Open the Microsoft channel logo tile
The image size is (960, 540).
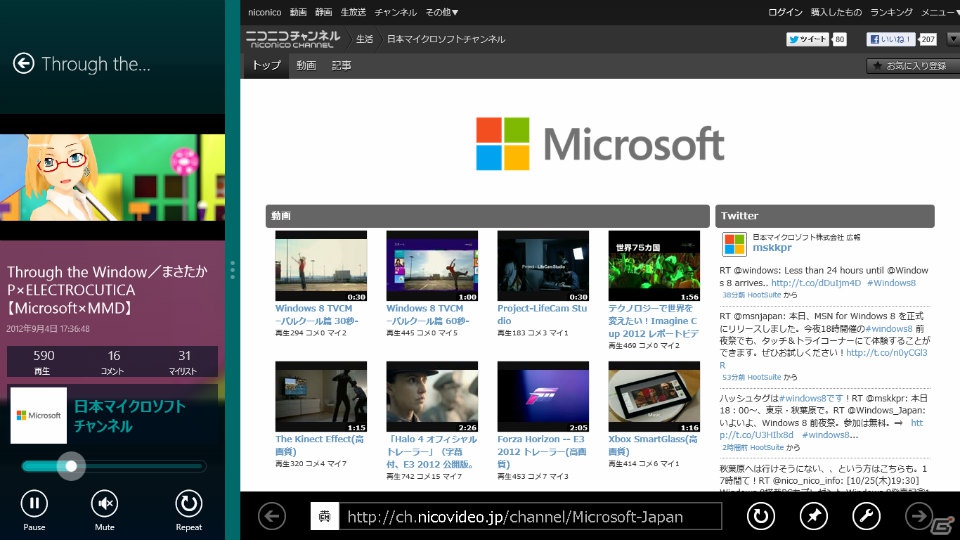(39, 415)
